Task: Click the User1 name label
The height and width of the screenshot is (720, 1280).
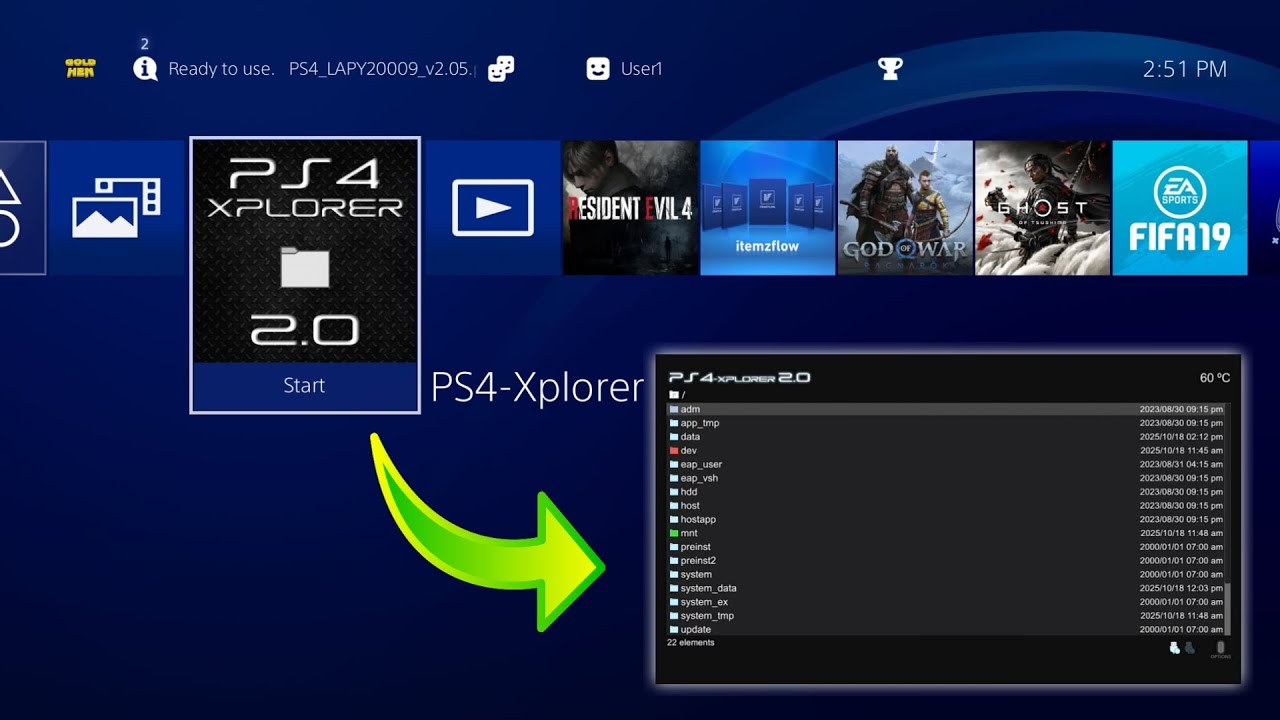Action: pos(642,69)
